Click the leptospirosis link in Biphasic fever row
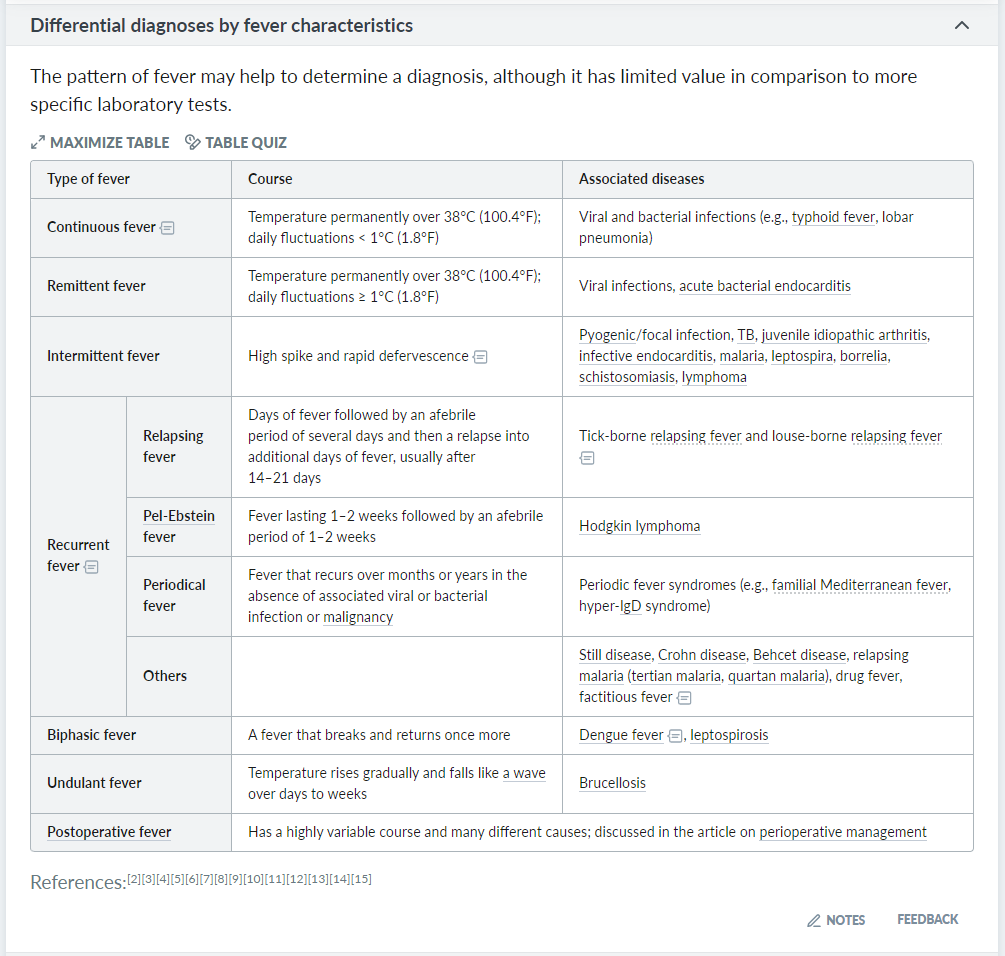This screenshot has width=1005, height=956. (731, 735)
